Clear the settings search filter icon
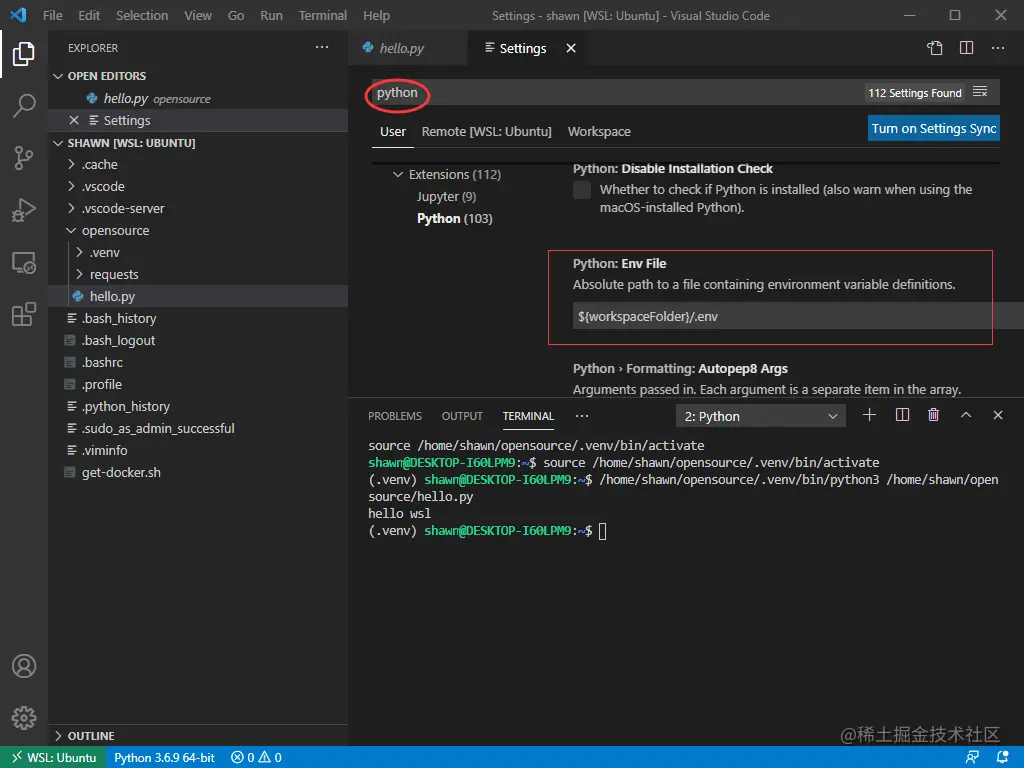The image size is (1024, 768). click(x=980, y=92)
